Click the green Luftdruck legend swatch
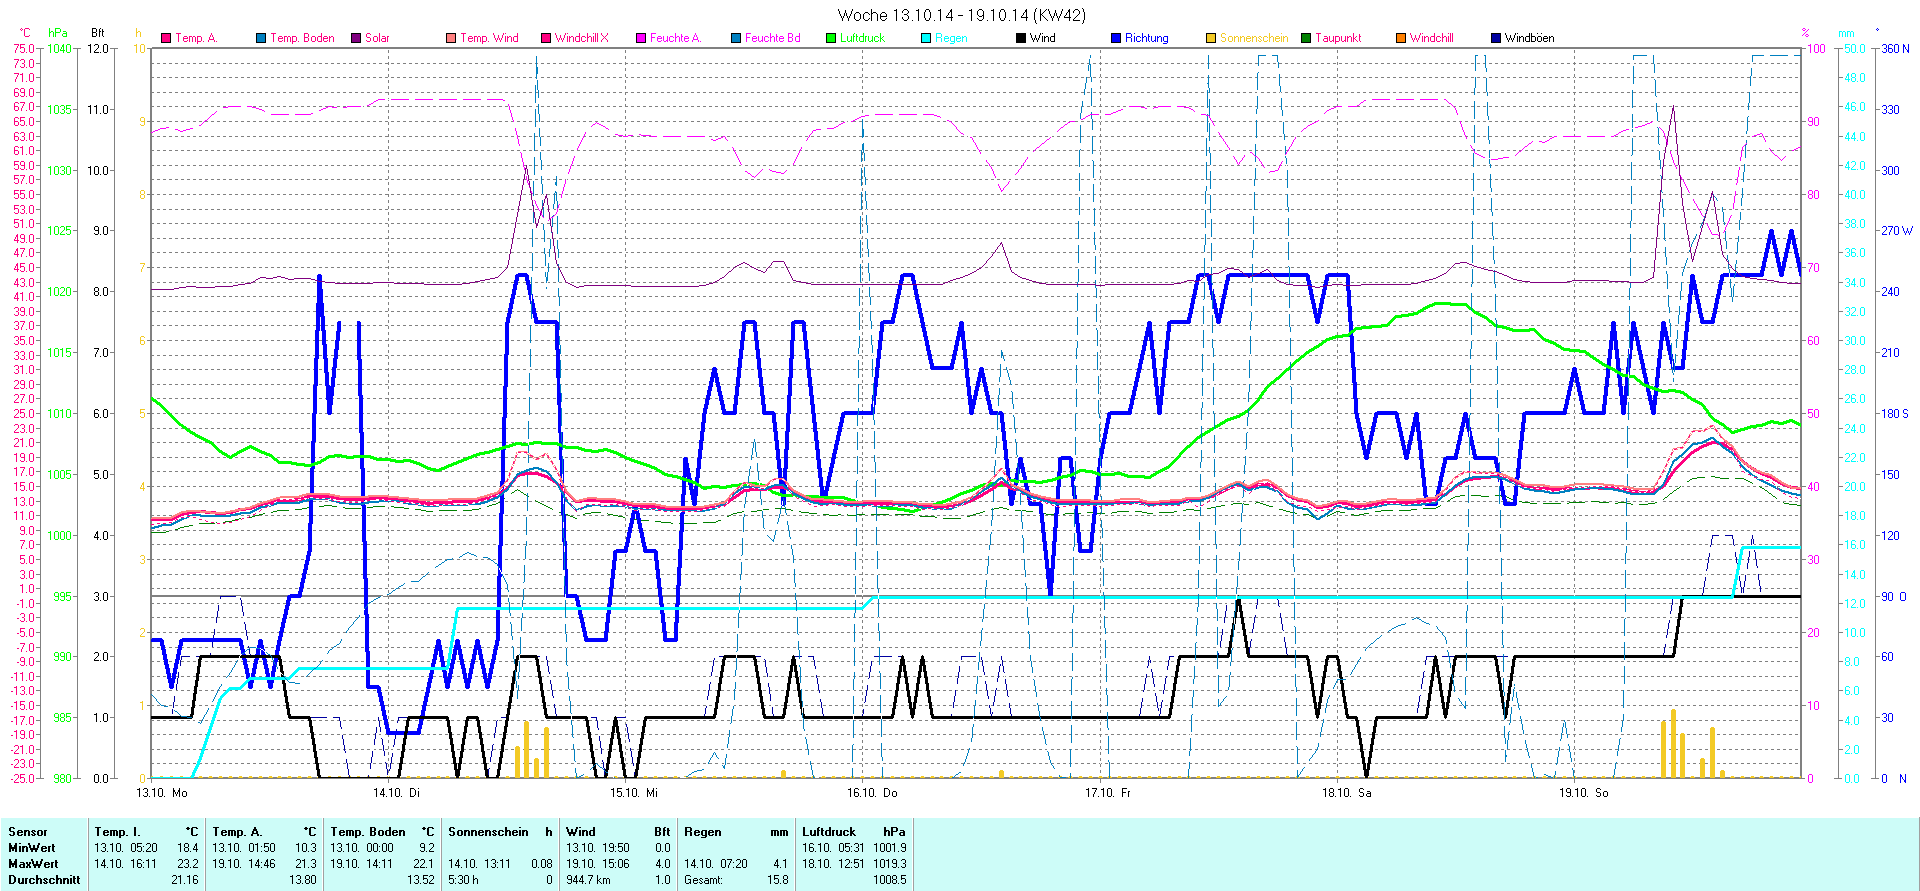 [x=831, y=38]
